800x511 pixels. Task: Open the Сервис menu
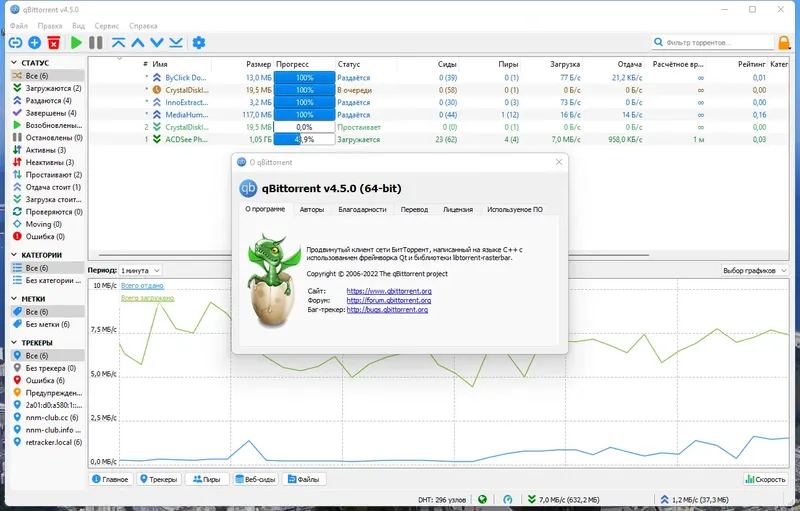pos(107,25)
